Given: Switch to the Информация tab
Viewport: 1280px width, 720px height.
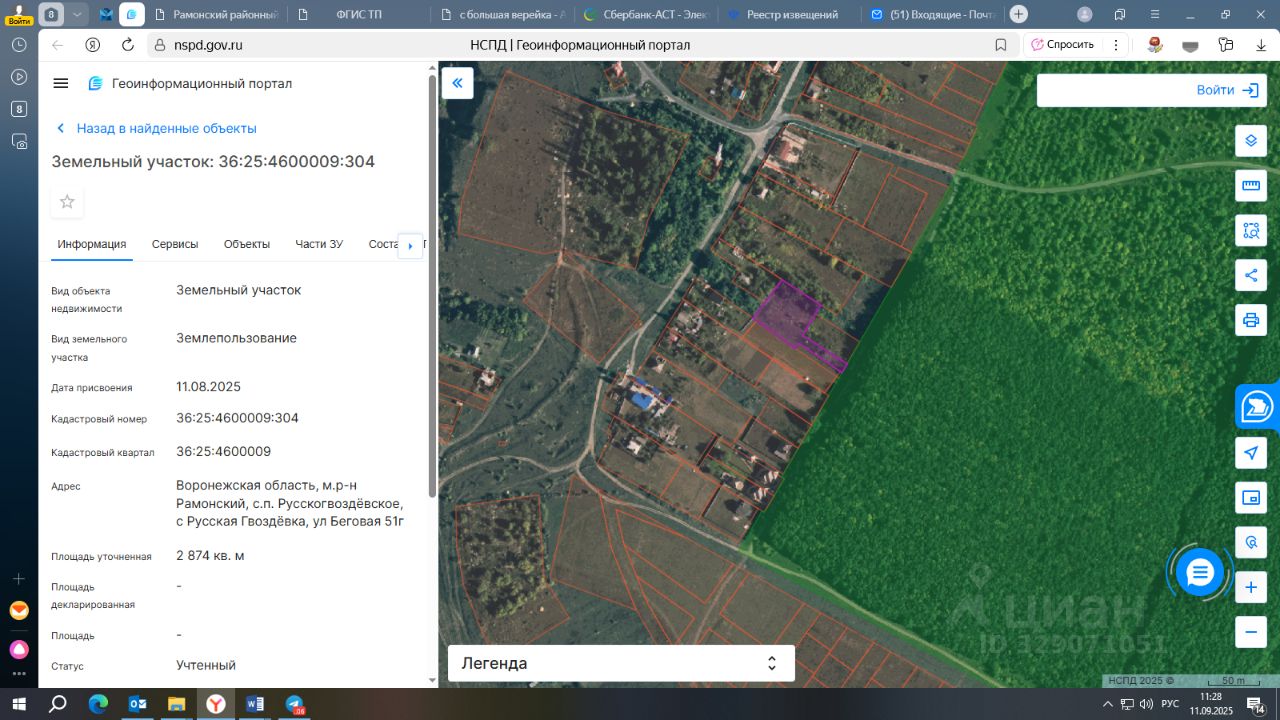Looking at the screenshot, I should point(92,244).
